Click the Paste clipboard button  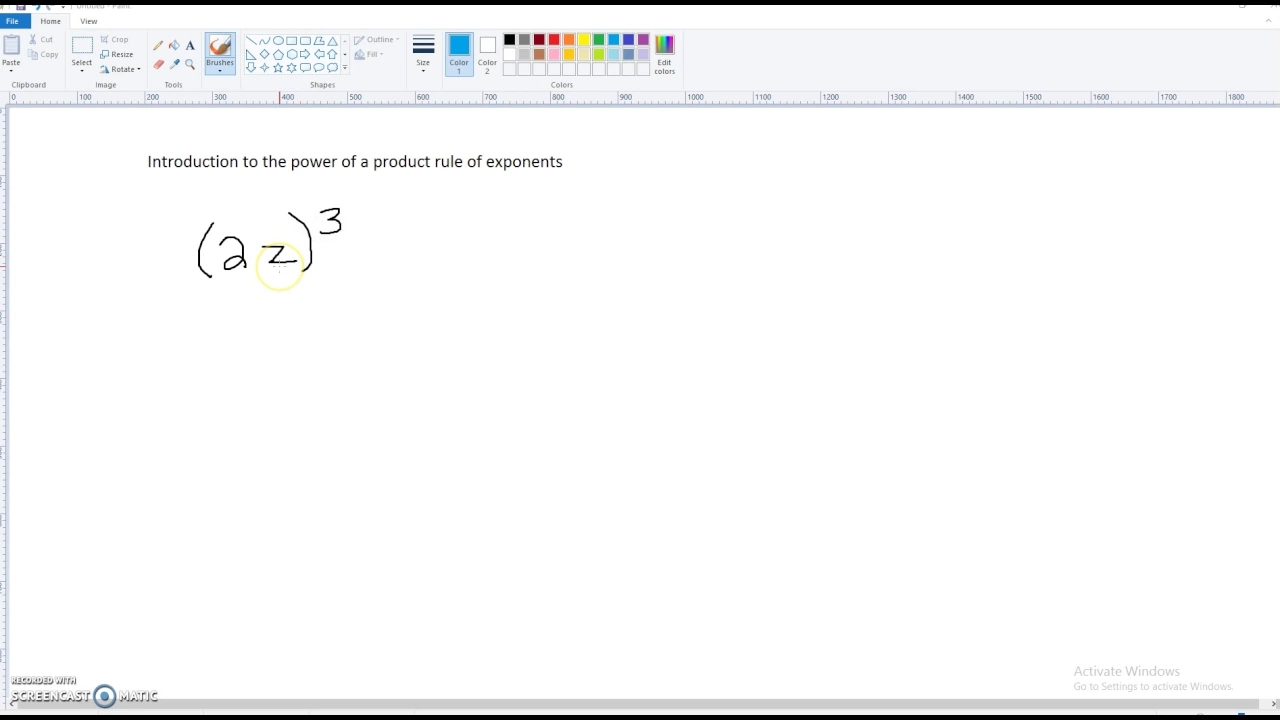[11, 45]
